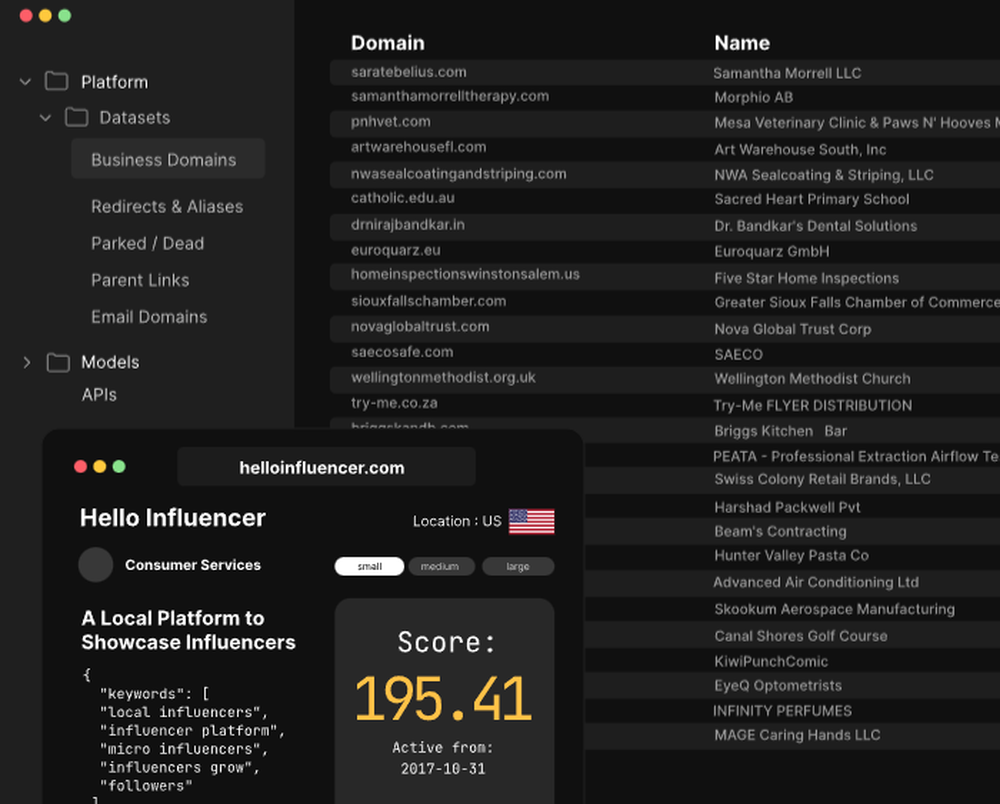Click the artwarehousefl.com domain cell
Viewport: 1000px width, 804px height.
[x=418, y=147]
